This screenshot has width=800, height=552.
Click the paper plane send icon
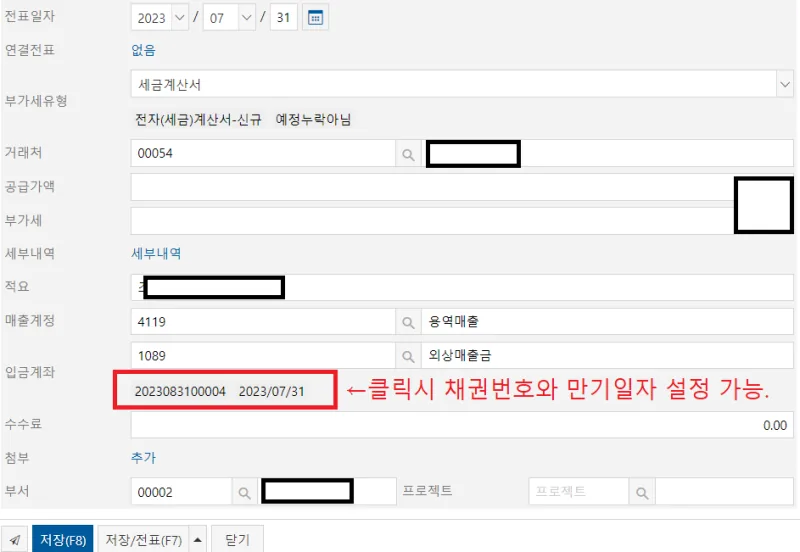pos(15,539)
